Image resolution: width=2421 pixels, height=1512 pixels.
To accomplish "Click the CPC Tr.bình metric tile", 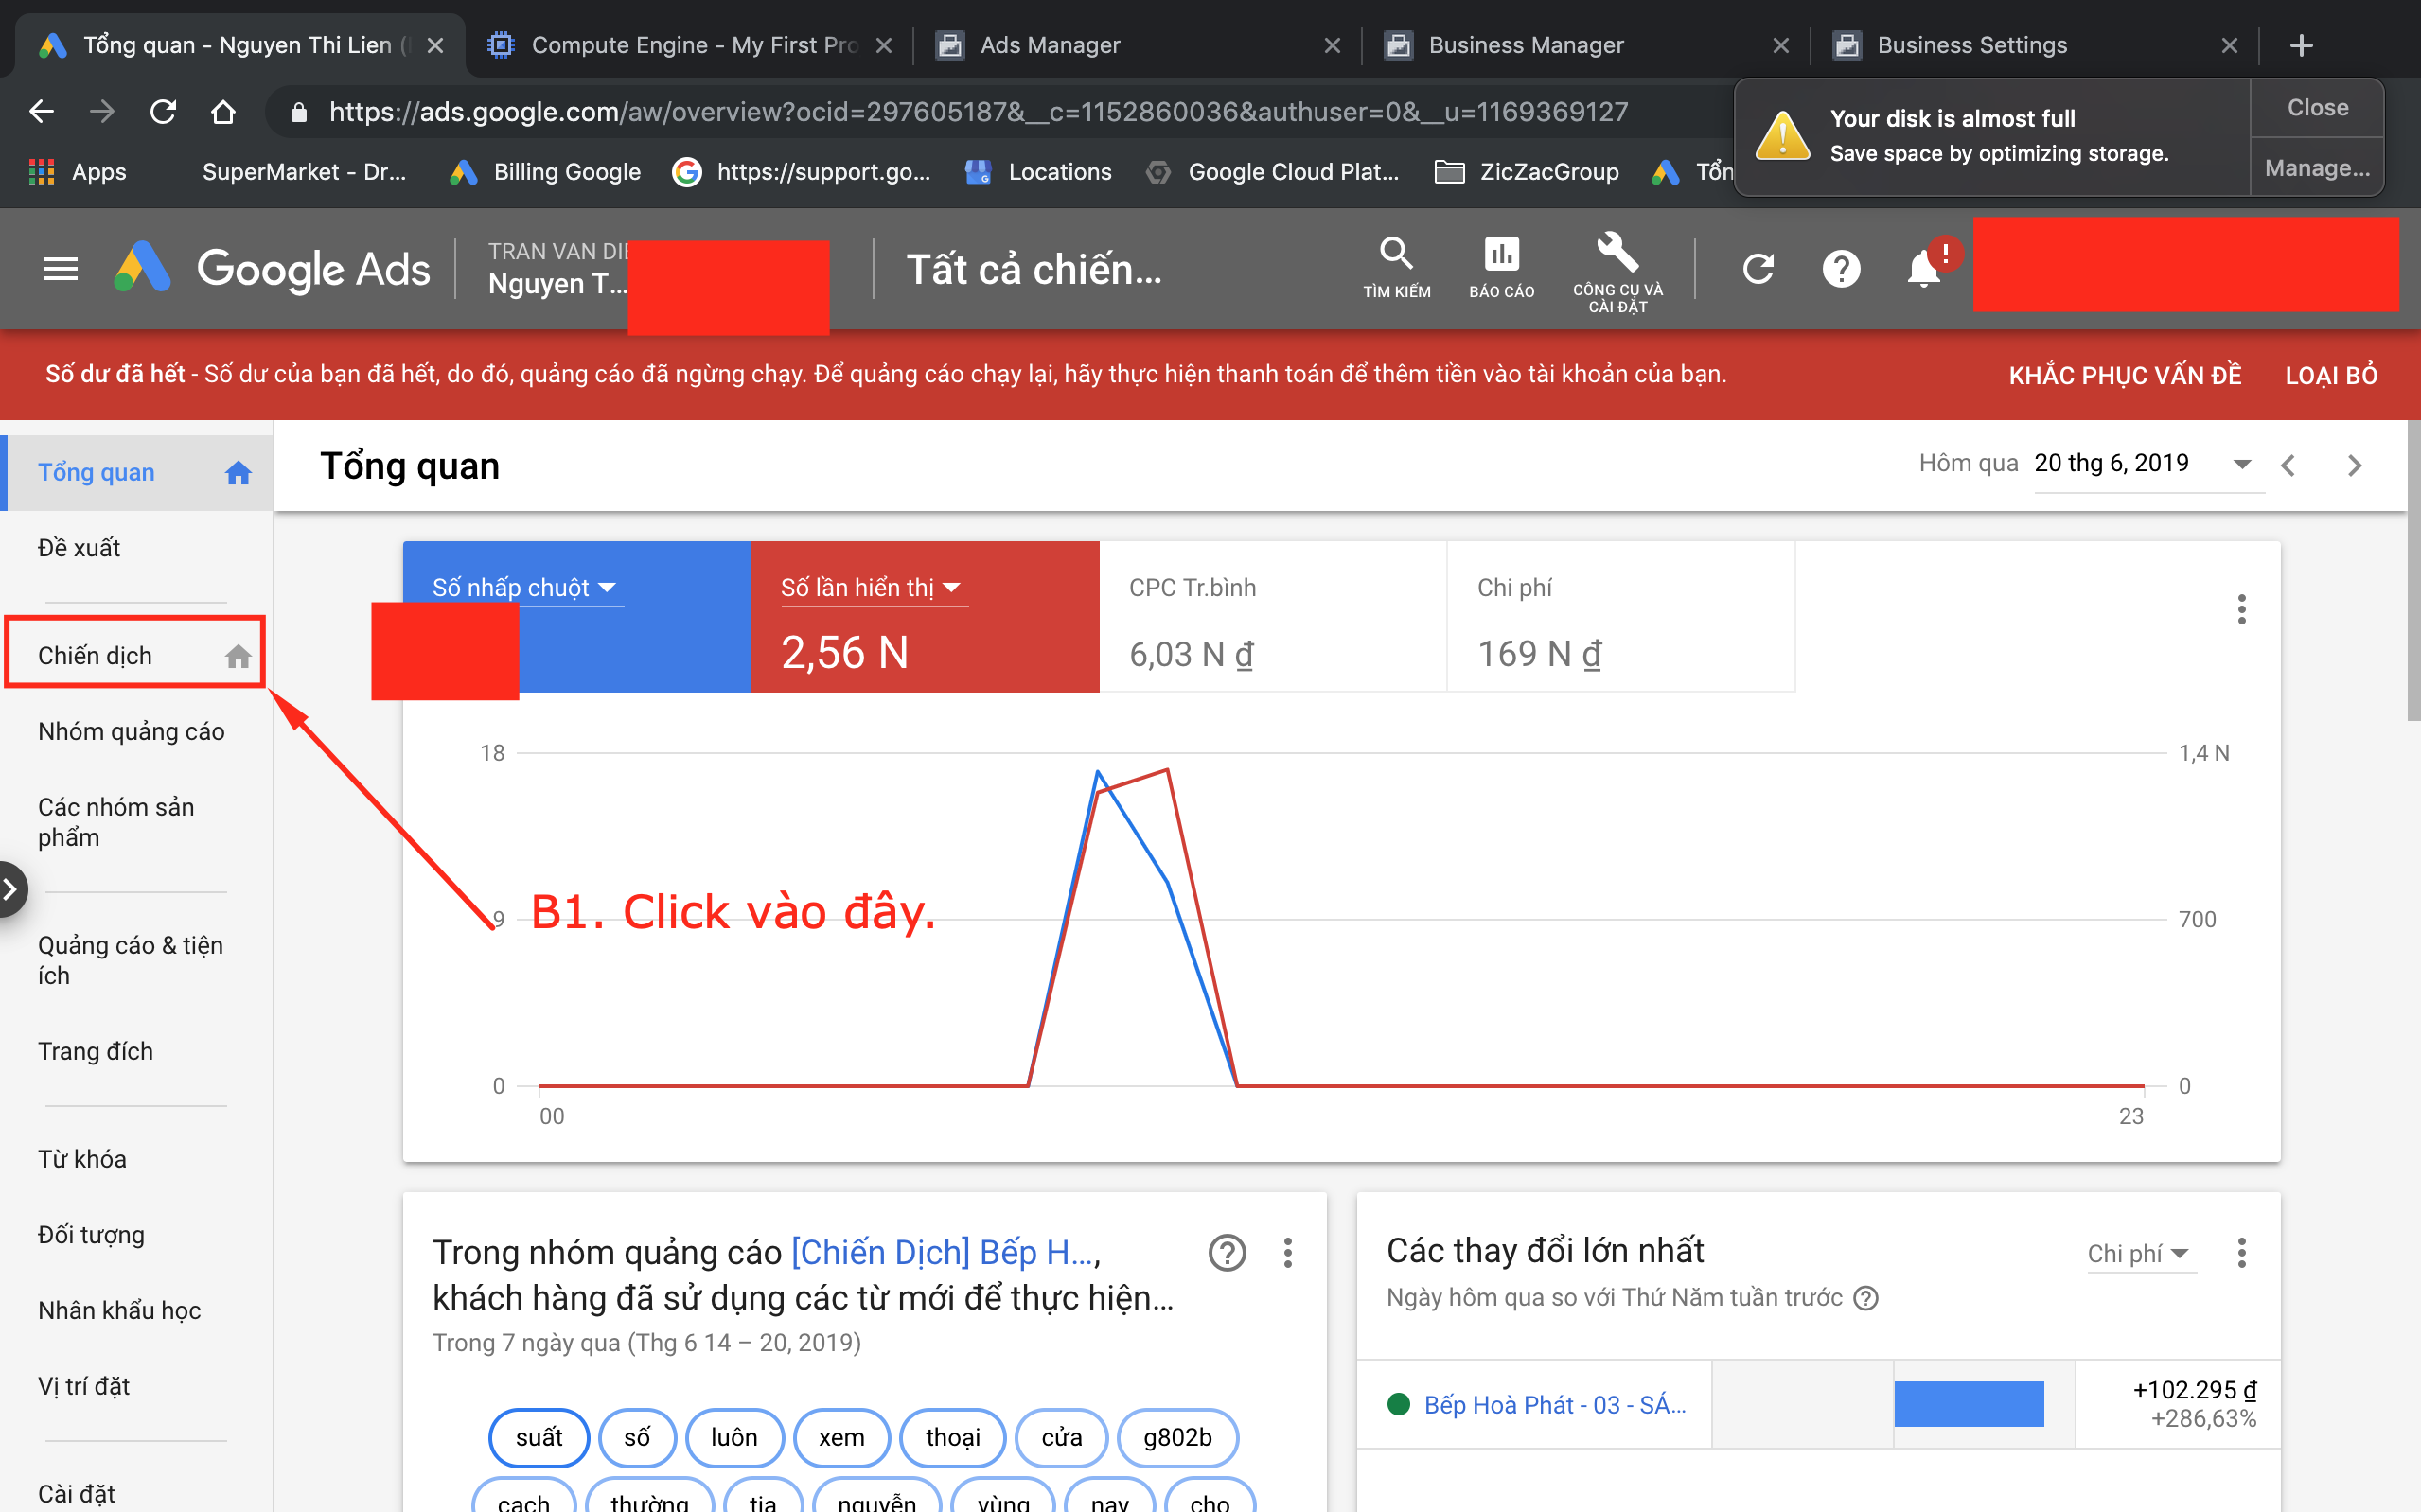I will coord(1273,617).
